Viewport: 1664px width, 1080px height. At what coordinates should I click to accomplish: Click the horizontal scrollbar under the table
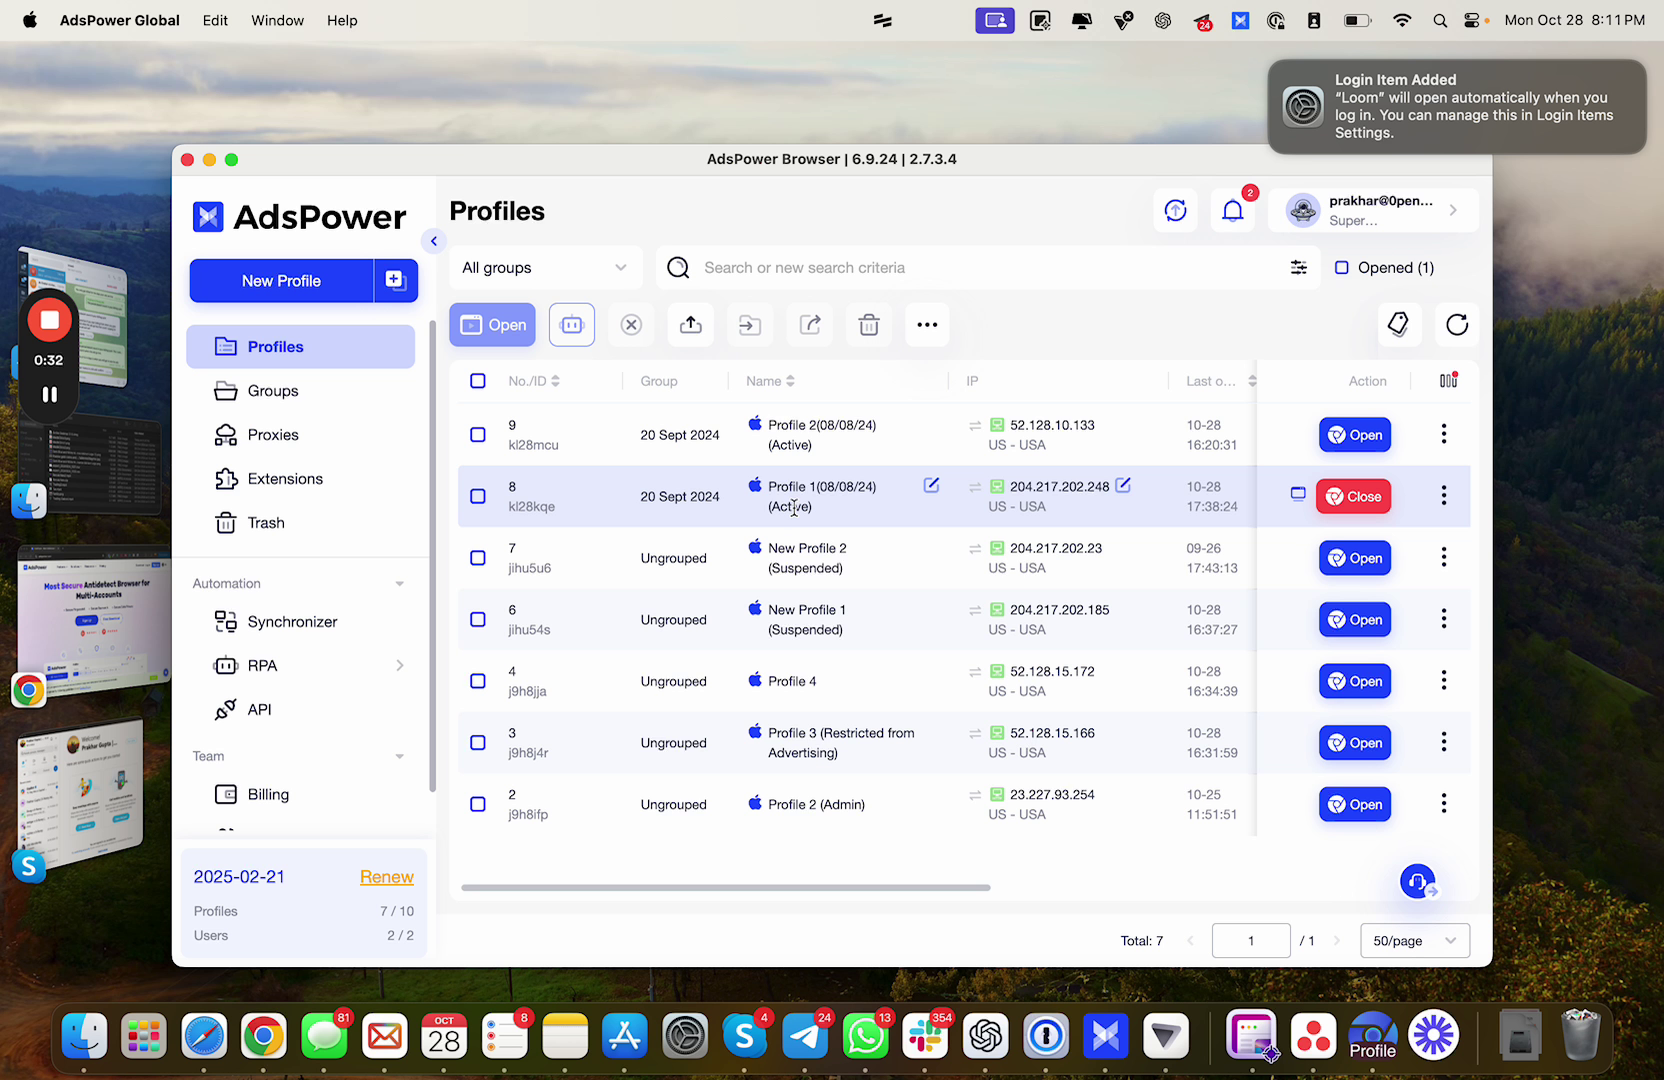coord(725,887)
